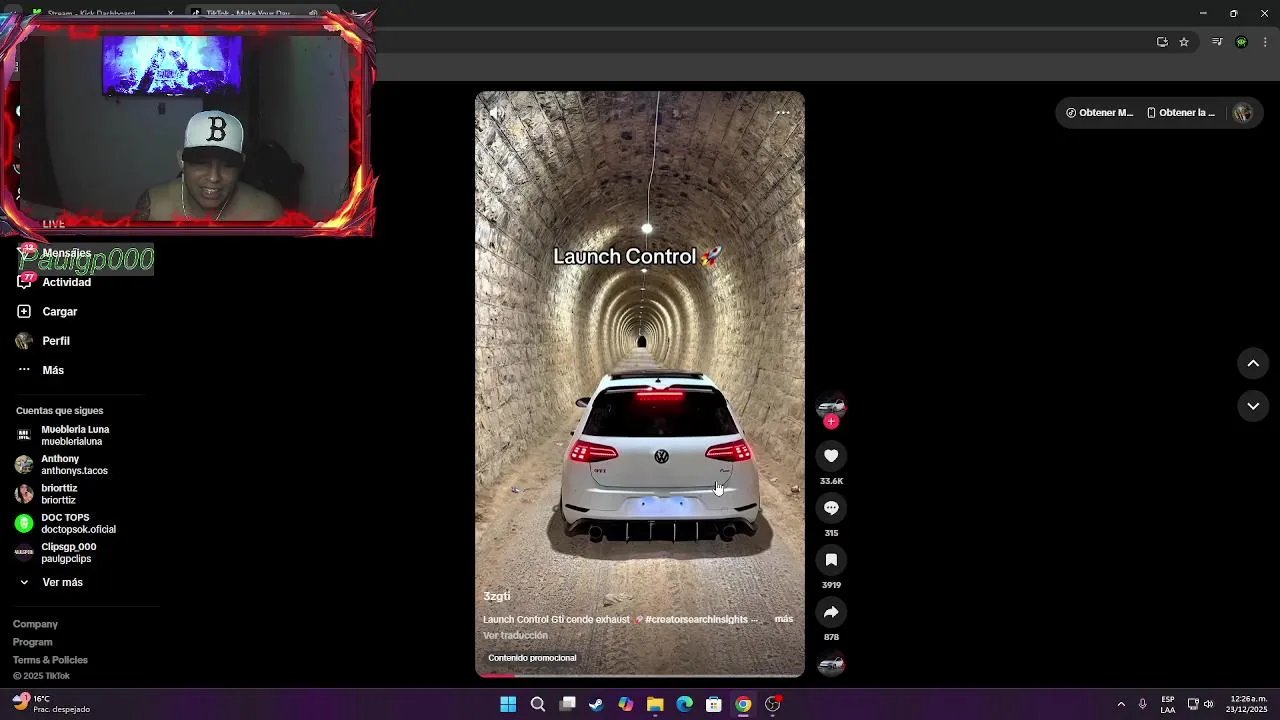Open the volume tray icon
Viewport: 1280px width, 720px height.
pos(1209,704)
